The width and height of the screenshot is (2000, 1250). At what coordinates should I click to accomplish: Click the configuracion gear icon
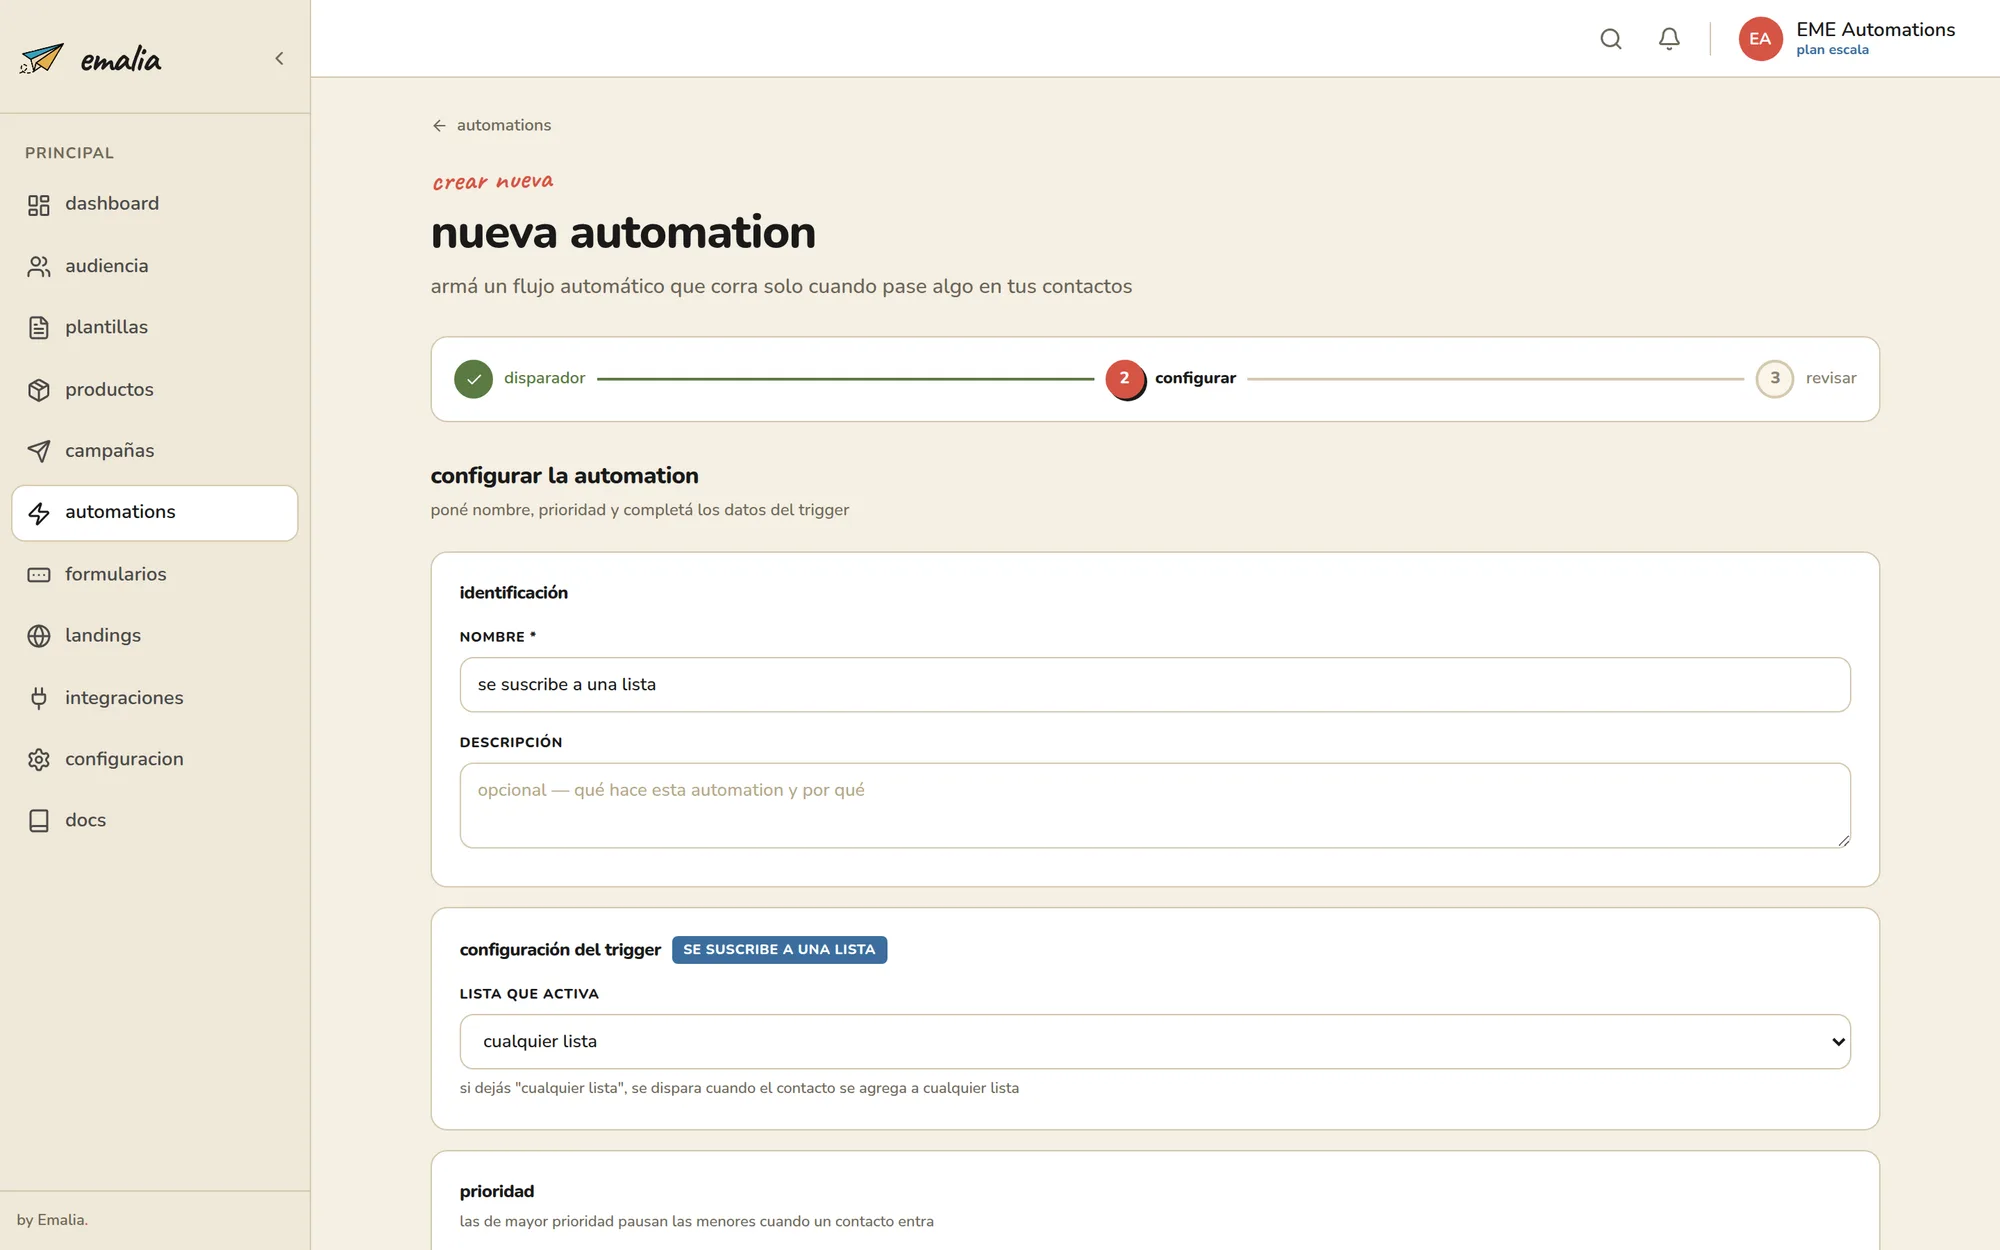coord(39,760)
